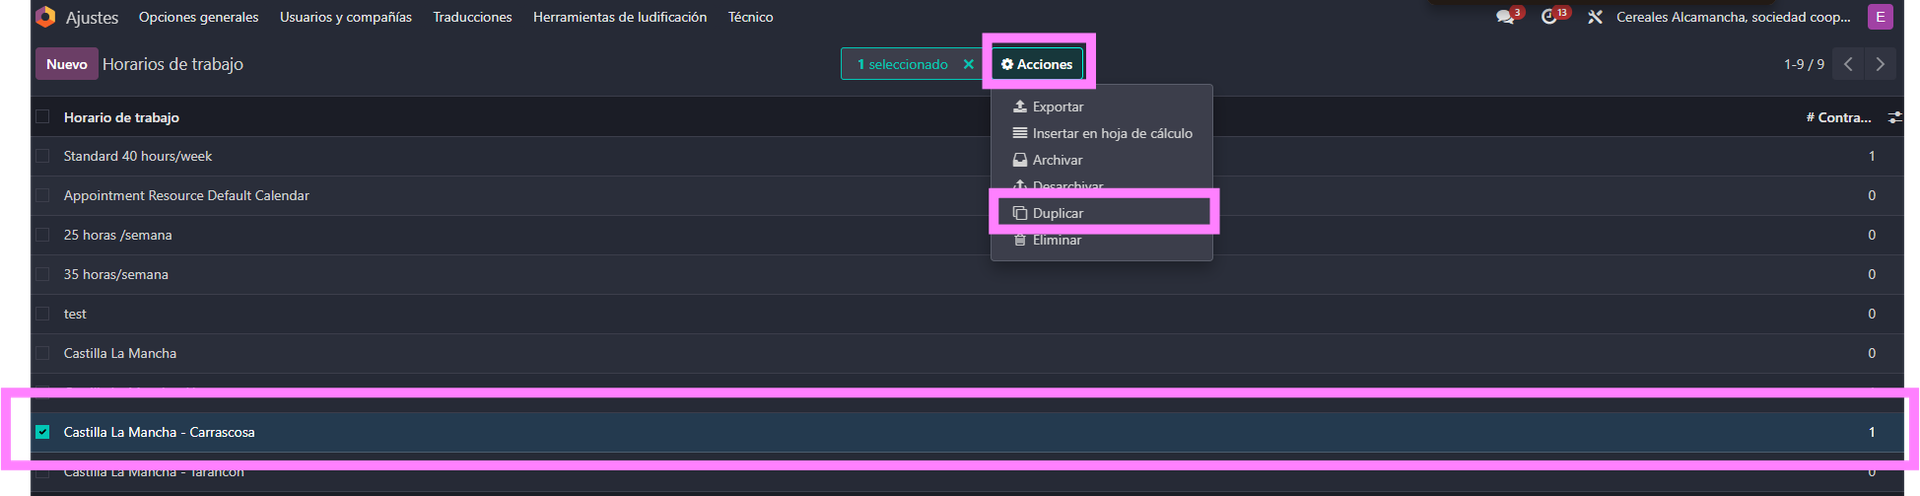Image resolution: width=1920 pixels, height=496 pixels.
Task: Check the Standard 40 hours/week row
Action: 42,156
